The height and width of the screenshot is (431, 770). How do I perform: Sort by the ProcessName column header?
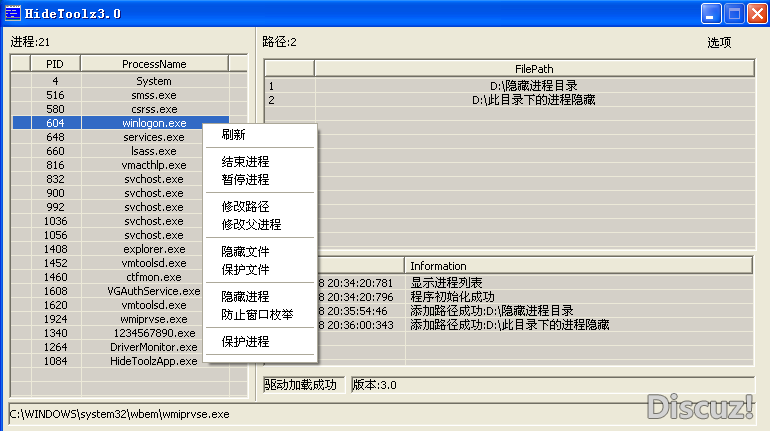tap(154, 64)
